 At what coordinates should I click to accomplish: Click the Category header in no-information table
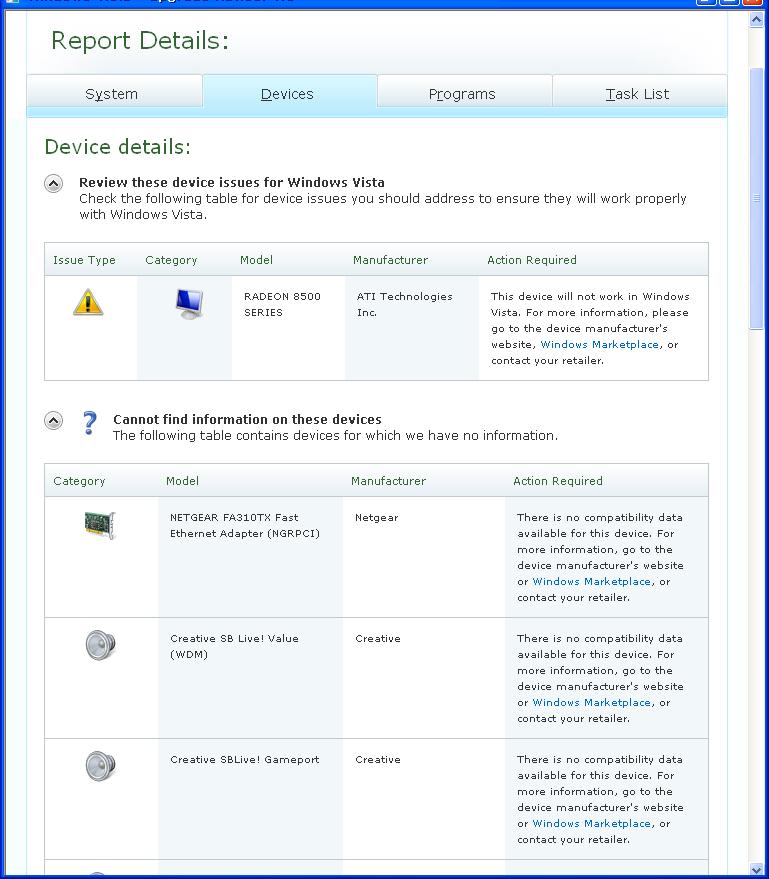[x=79, y=481]
